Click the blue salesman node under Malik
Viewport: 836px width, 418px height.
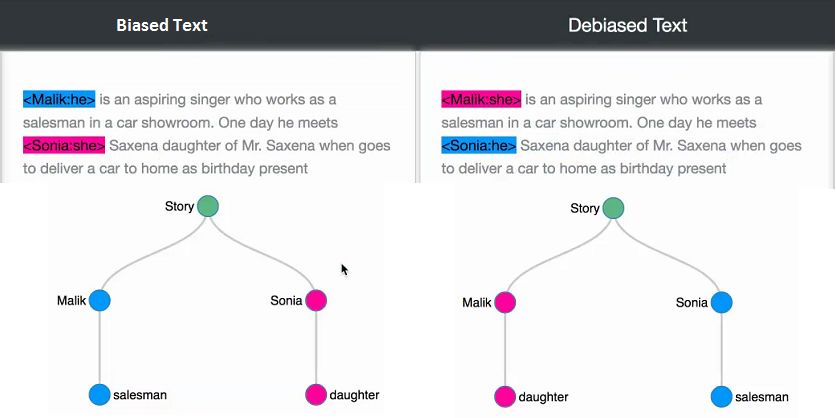point(100,395)
